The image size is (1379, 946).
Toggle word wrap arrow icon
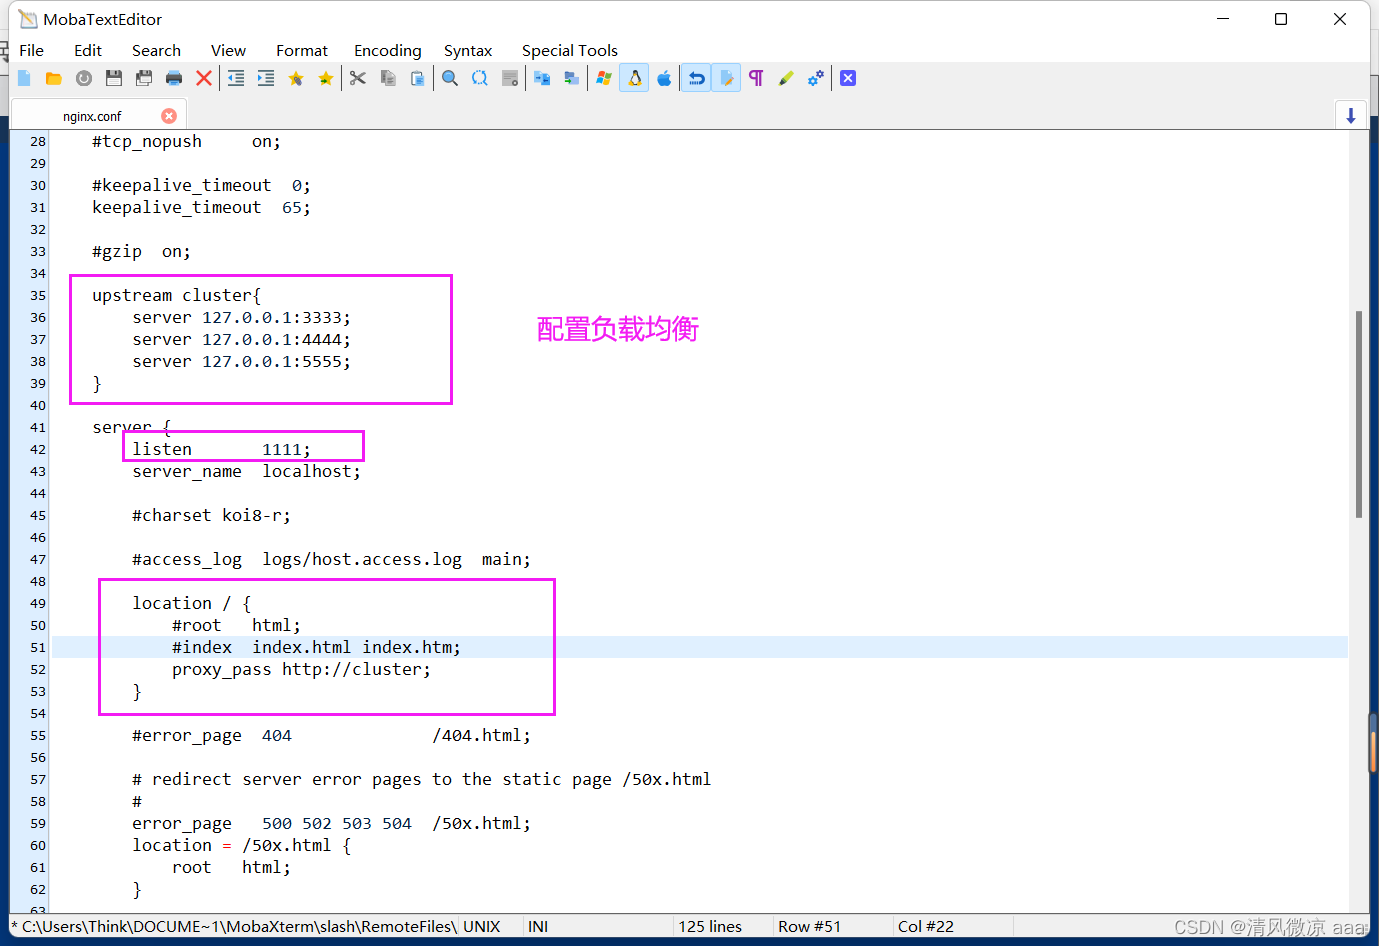coord(696,78)
